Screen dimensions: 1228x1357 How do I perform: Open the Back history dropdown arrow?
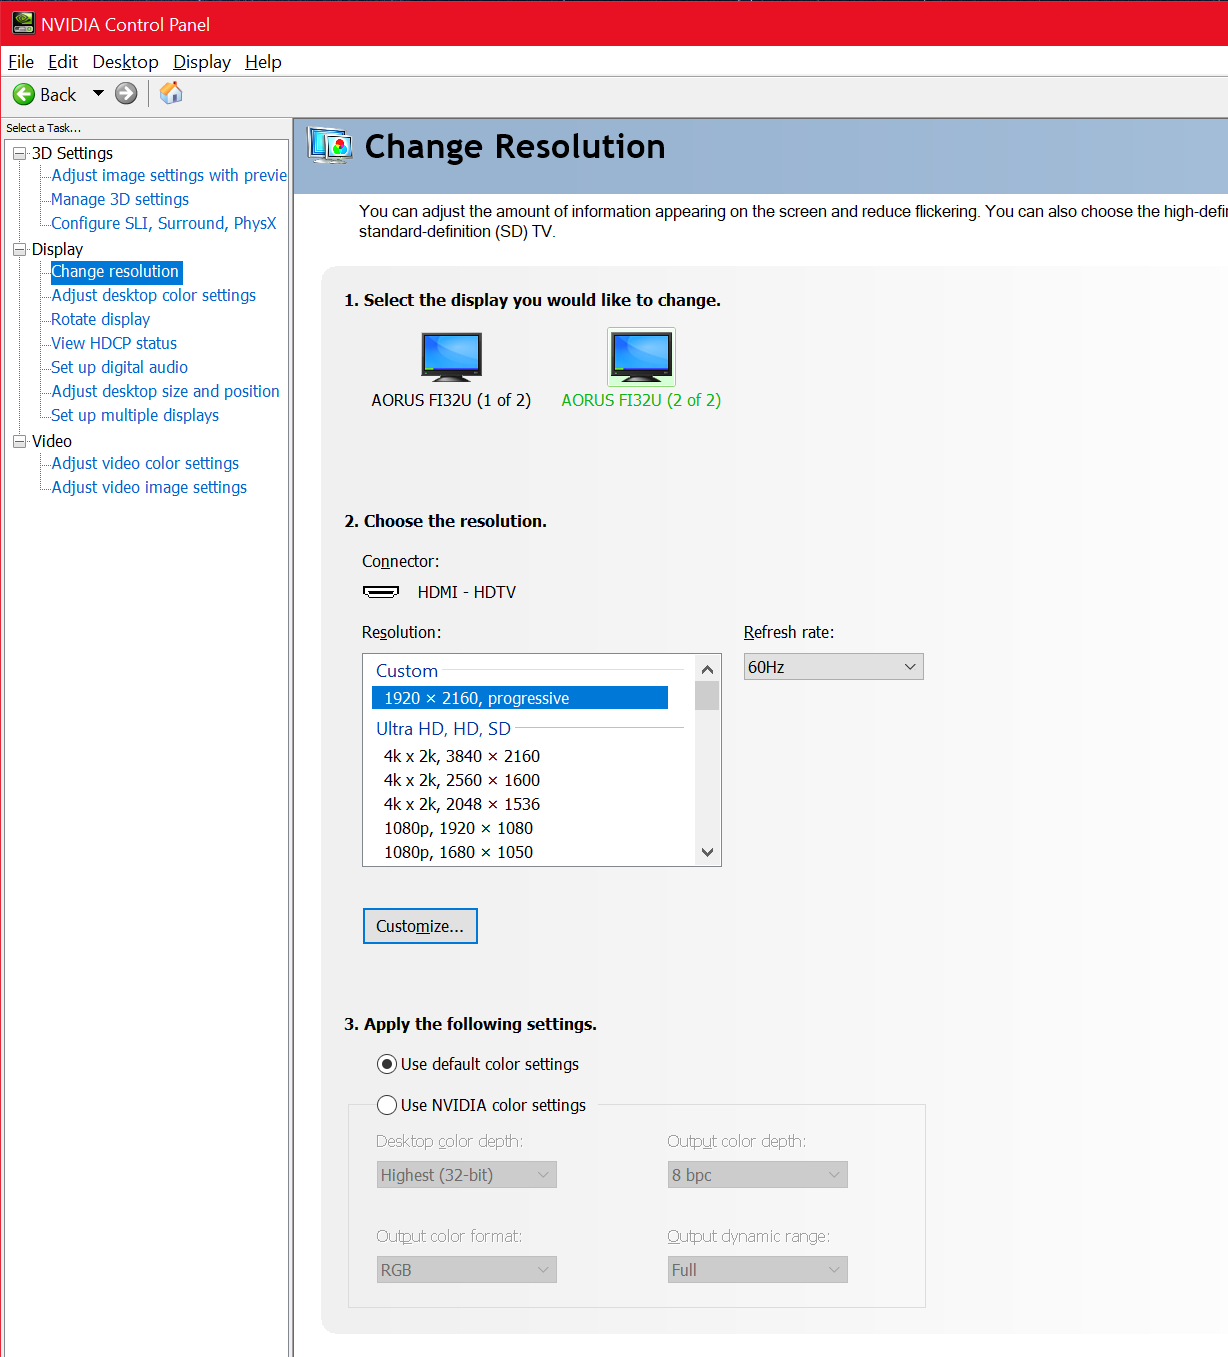coord(98,94)
